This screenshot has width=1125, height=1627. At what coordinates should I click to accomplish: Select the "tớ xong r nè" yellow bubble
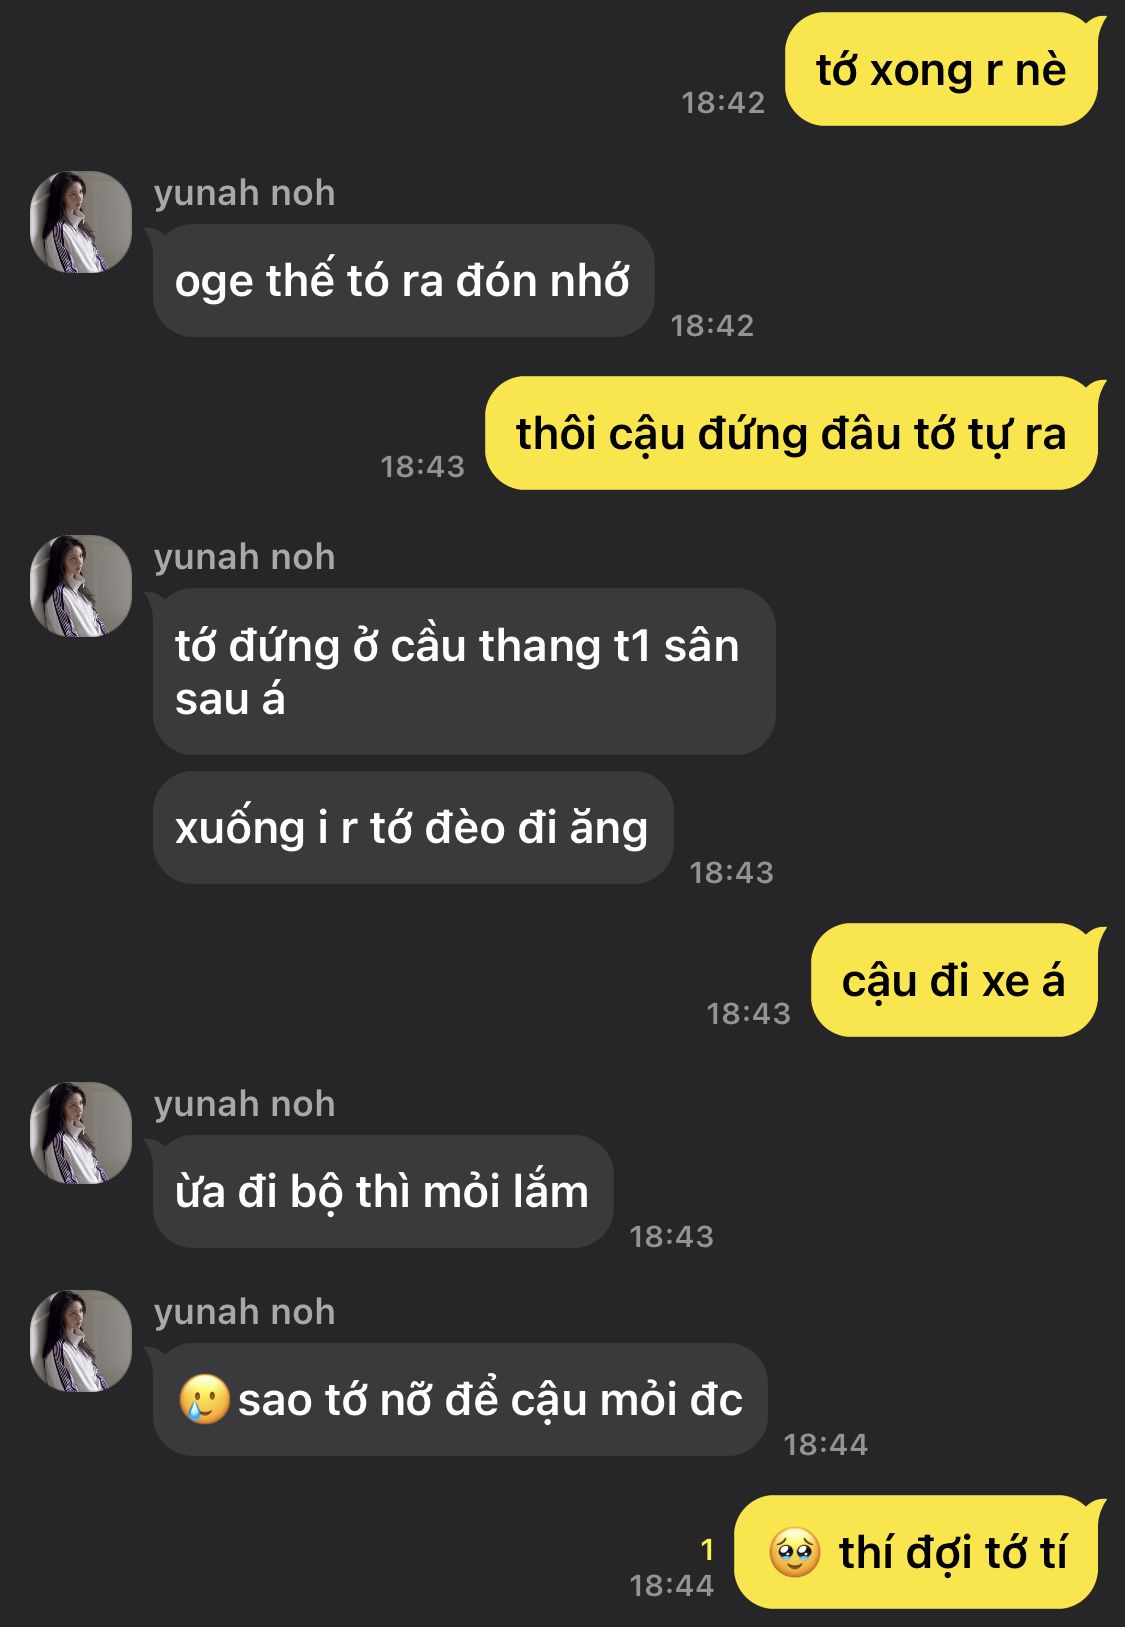(x=941, y=69)
